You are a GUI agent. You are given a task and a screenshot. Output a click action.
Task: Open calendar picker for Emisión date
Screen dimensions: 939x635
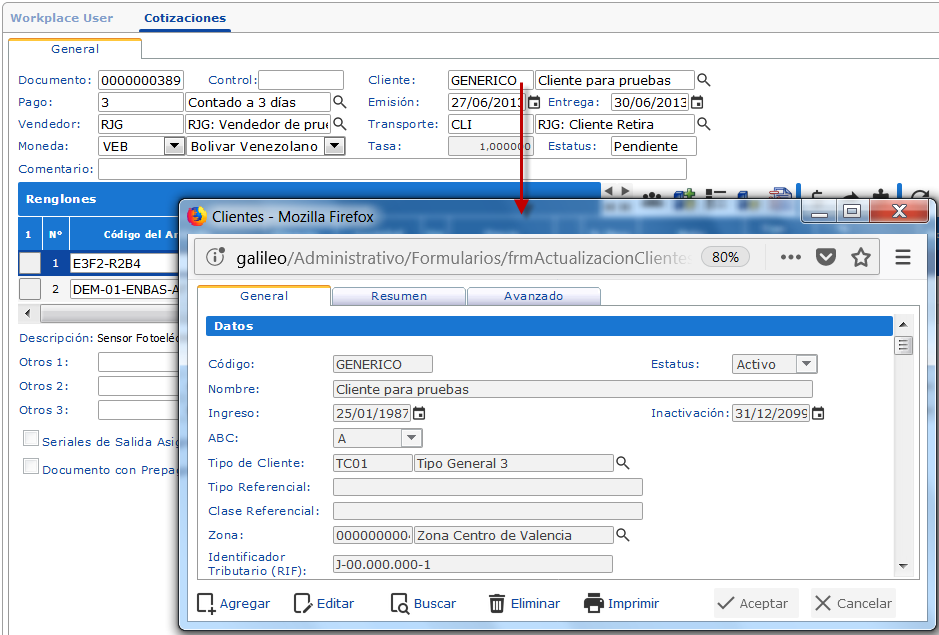[534, 102]
